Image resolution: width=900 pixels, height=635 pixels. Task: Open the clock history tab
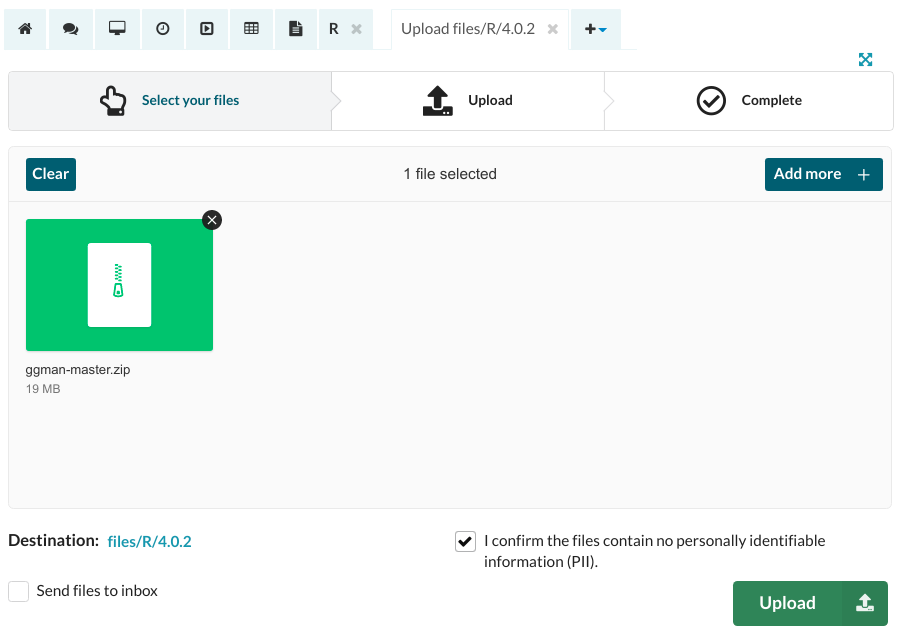[162, 29]
